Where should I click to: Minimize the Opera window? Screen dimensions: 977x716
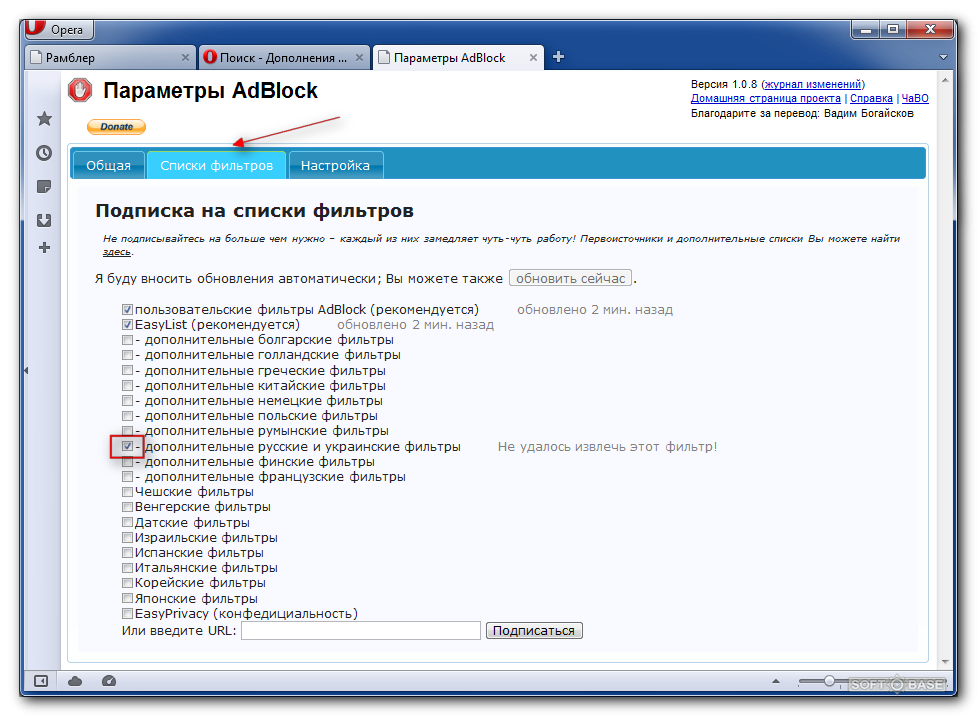tap(865, 29)
